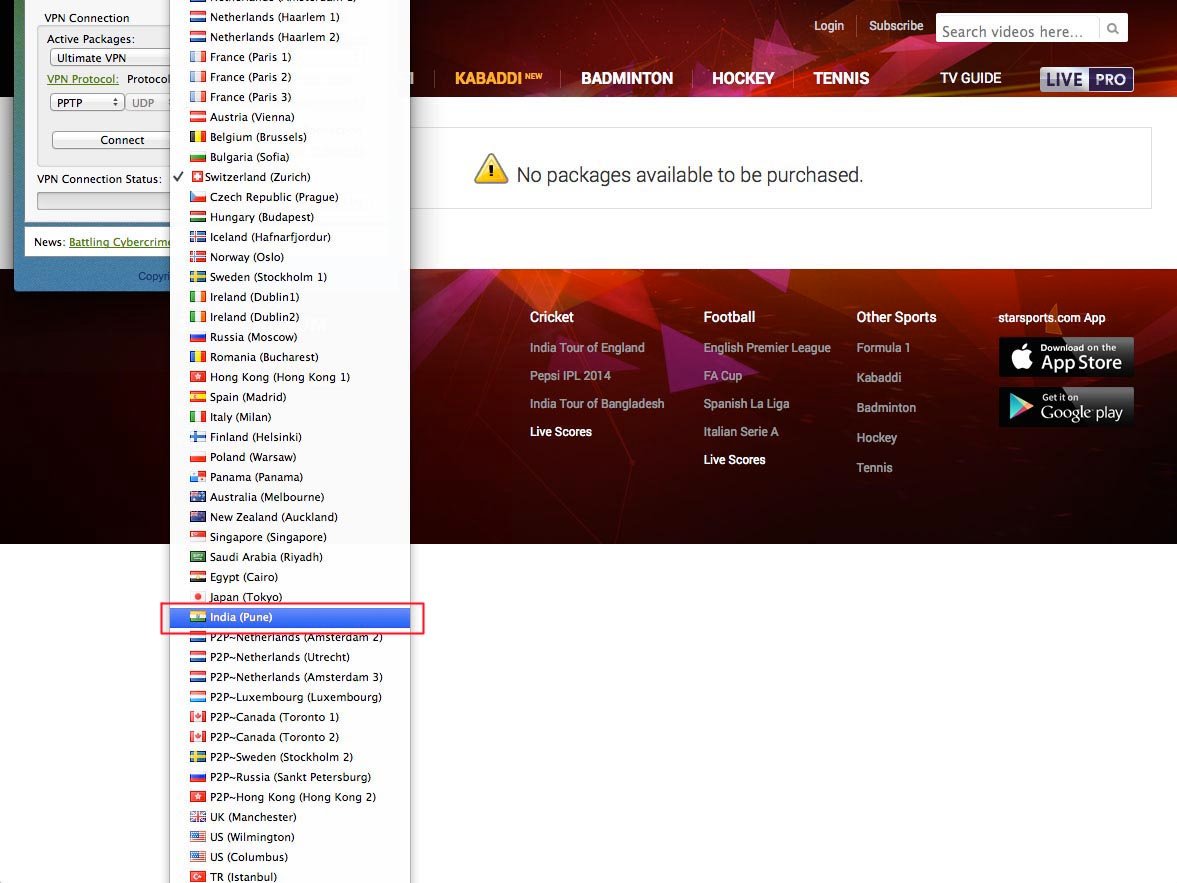Pick Ireland (Dublin2) server
The height and width of the screenshot is (883, 1177).
pos(290,317)
